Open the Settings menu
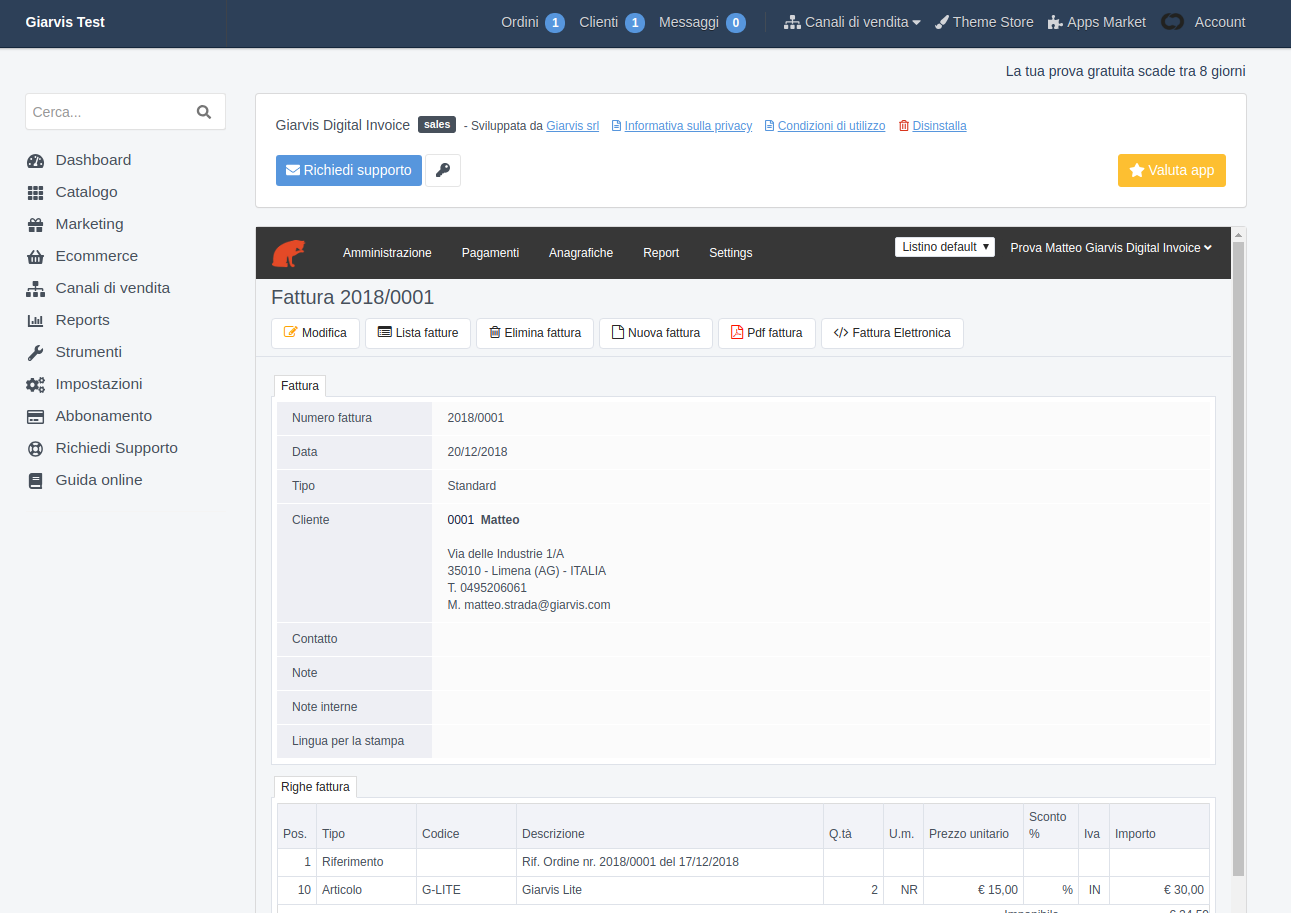Image resolution: width=1291 pixels, height=913 pixels. coord(731,253)
